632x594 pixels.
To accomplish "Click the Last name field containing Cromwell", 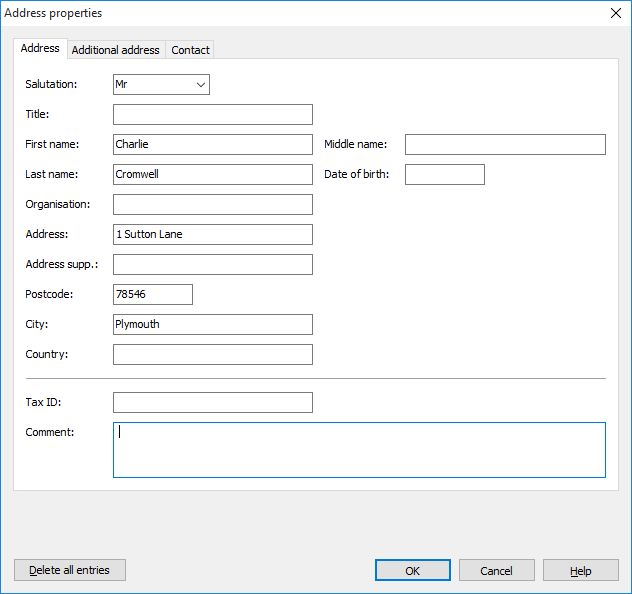I will (x=212, y=174).
